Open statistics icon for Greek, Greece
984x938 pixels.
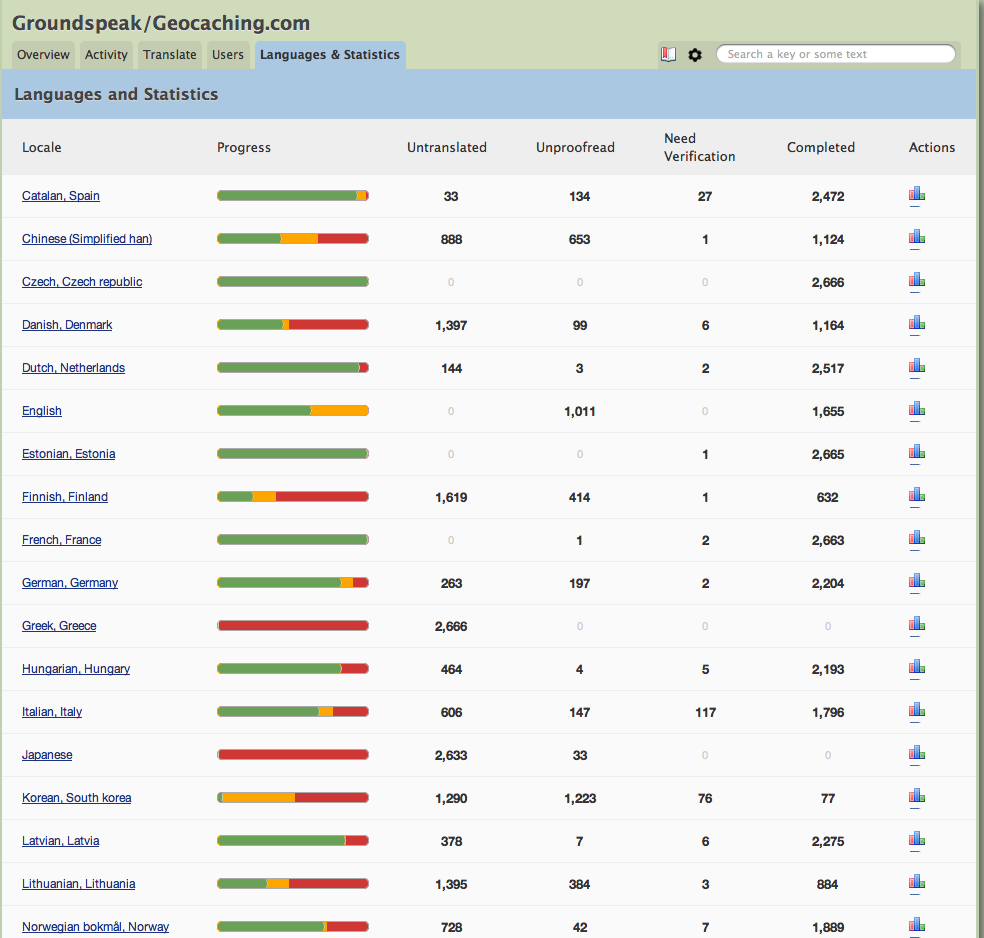point(916,625)
